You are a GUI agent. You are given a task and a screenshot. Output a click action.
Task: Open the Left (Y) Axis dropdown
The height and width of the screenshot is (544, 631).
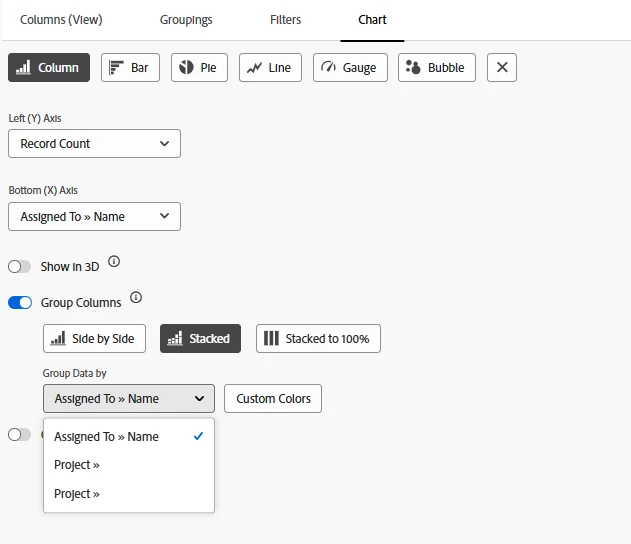94,144
